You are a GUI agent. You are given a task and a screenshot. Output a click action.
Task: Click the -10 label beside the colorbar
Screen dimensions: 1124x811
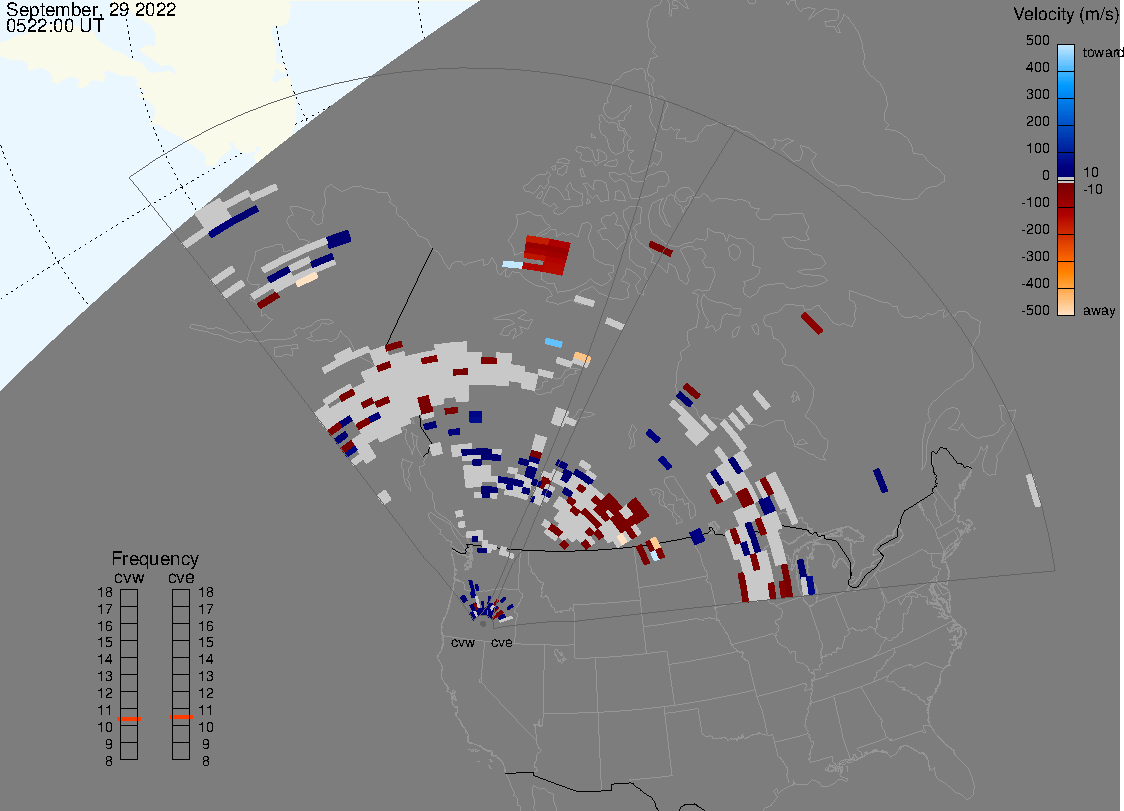(1092, 189)
